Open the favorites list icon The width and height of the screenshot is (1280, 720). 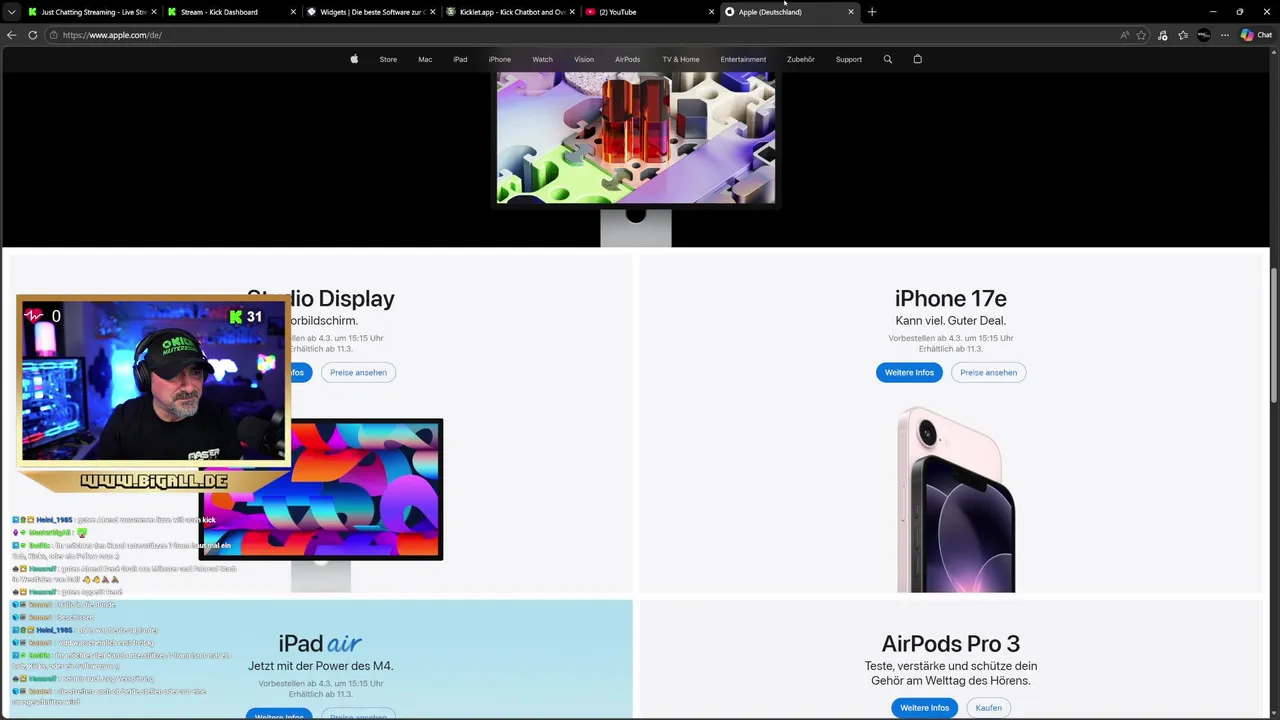pos(1183,35)
